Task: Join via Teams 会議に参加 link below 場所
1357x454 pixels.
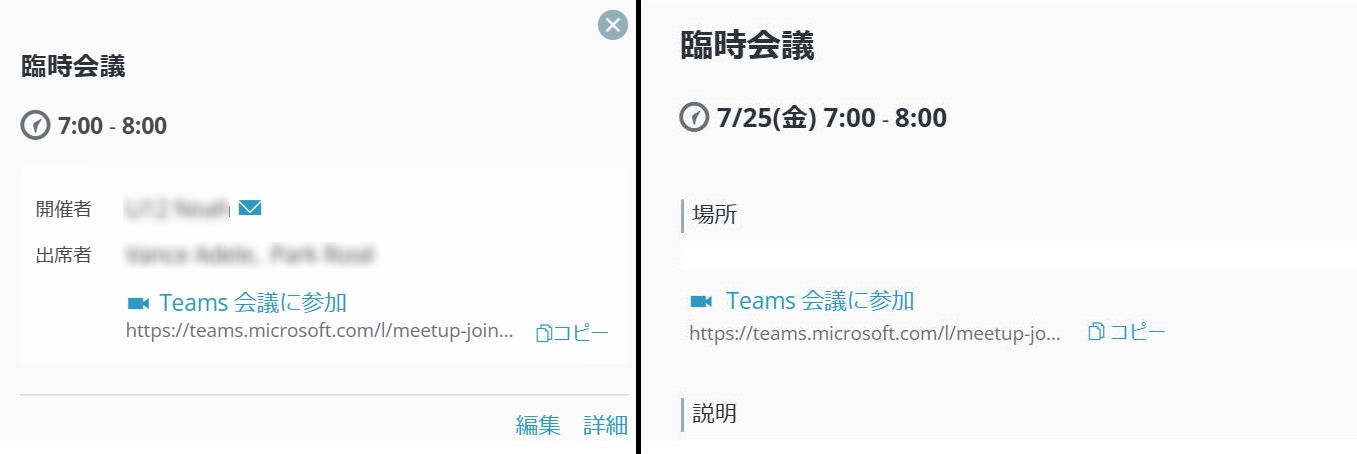Action: [x=820, y=300]
